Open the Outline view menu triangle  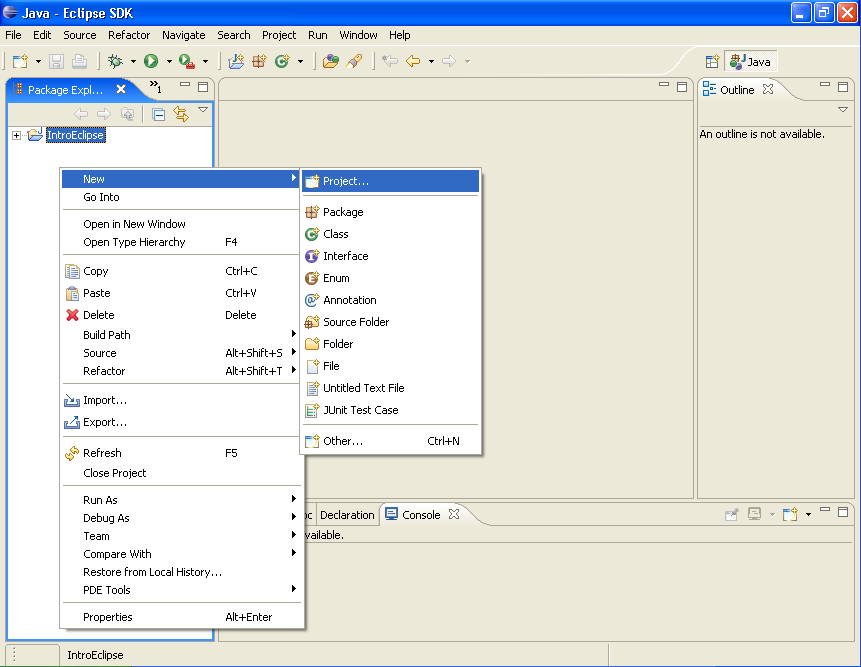click(x=843, y=110)
